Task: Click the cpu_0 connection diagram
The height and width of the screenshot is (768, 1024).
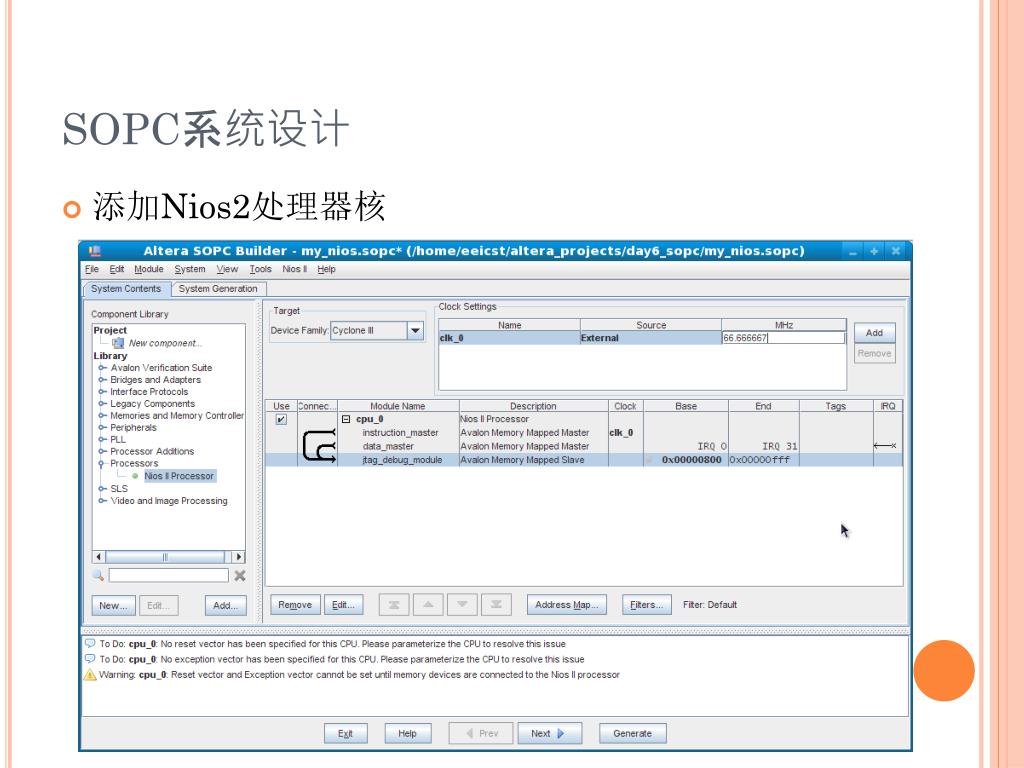Action: click(x=319, y=446)
